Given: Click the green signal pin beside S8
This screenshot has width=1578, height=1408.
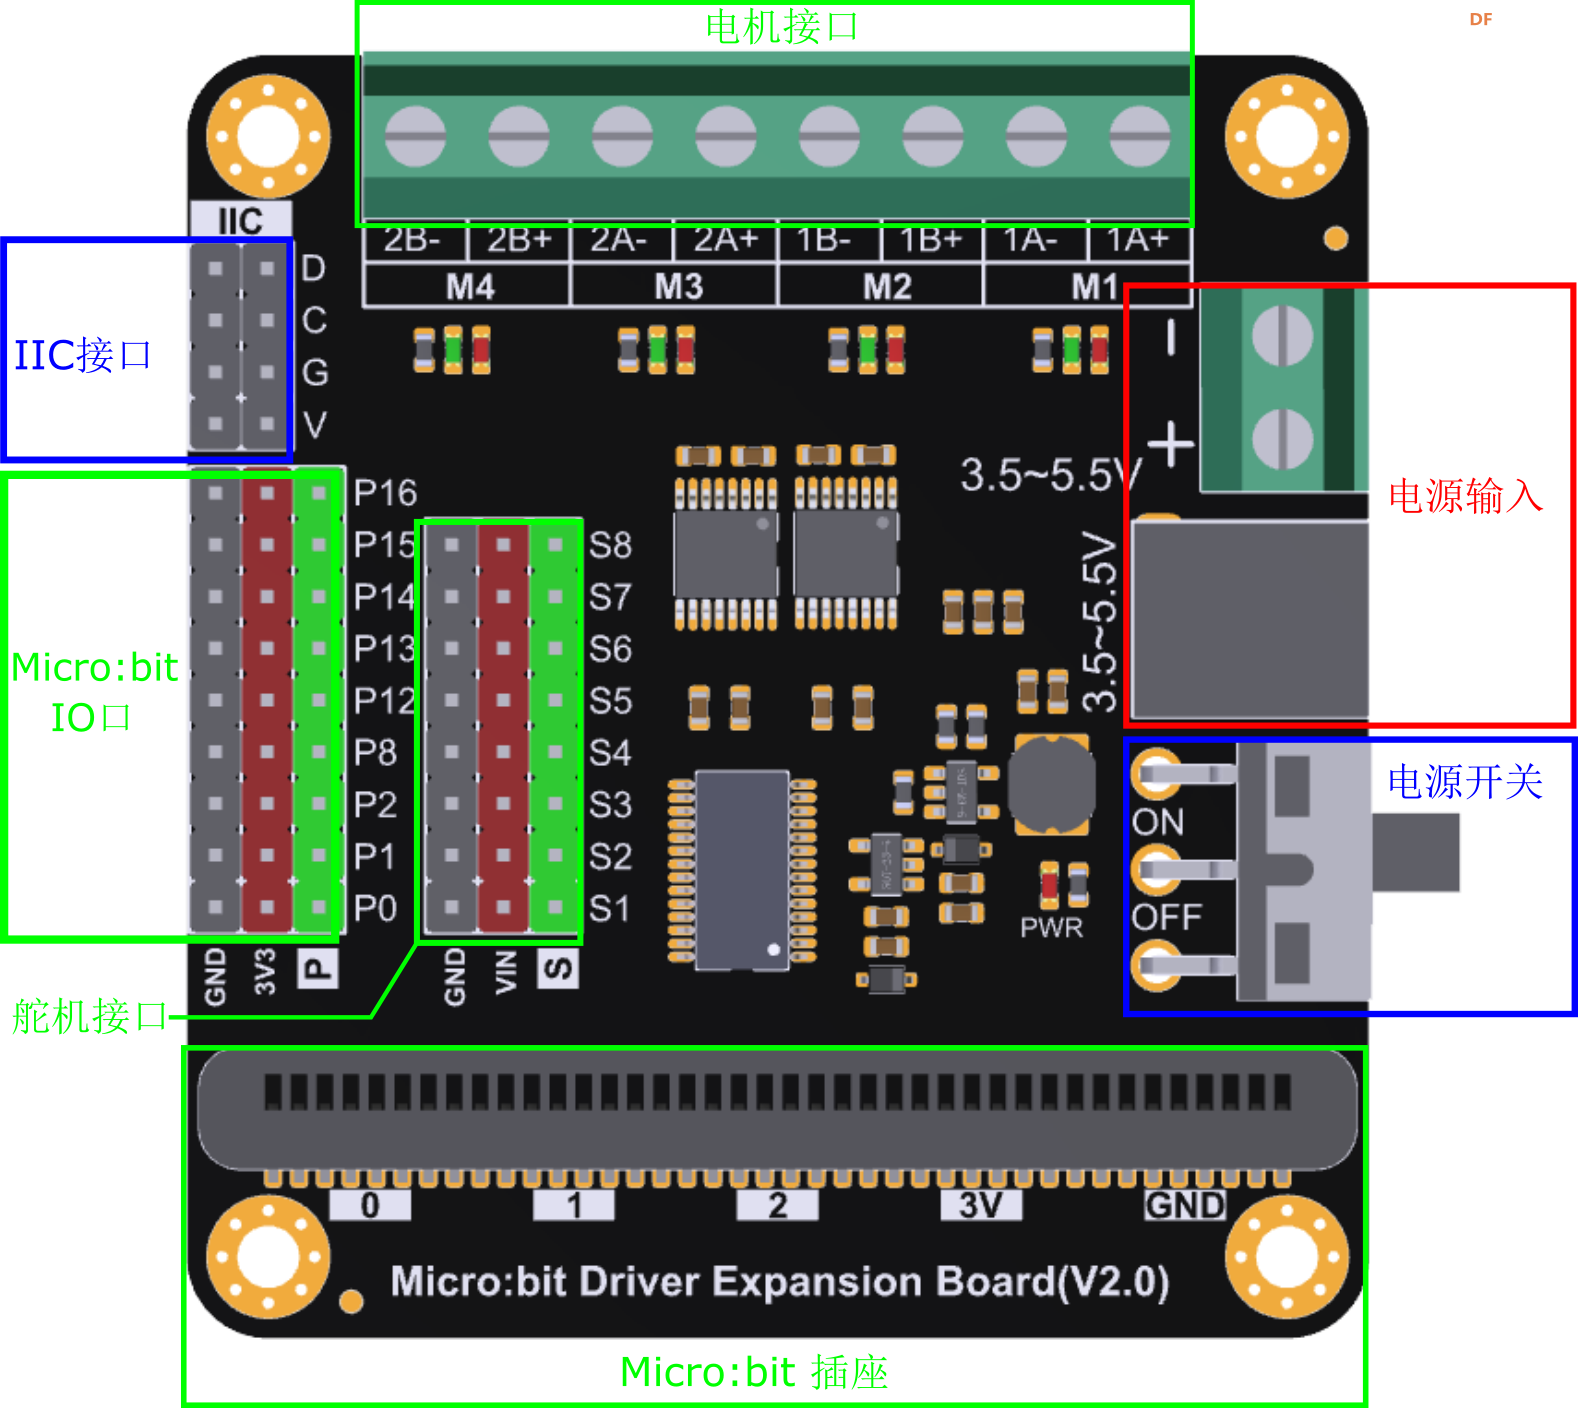Looking at the screenshot, I should tap(555, 545).
